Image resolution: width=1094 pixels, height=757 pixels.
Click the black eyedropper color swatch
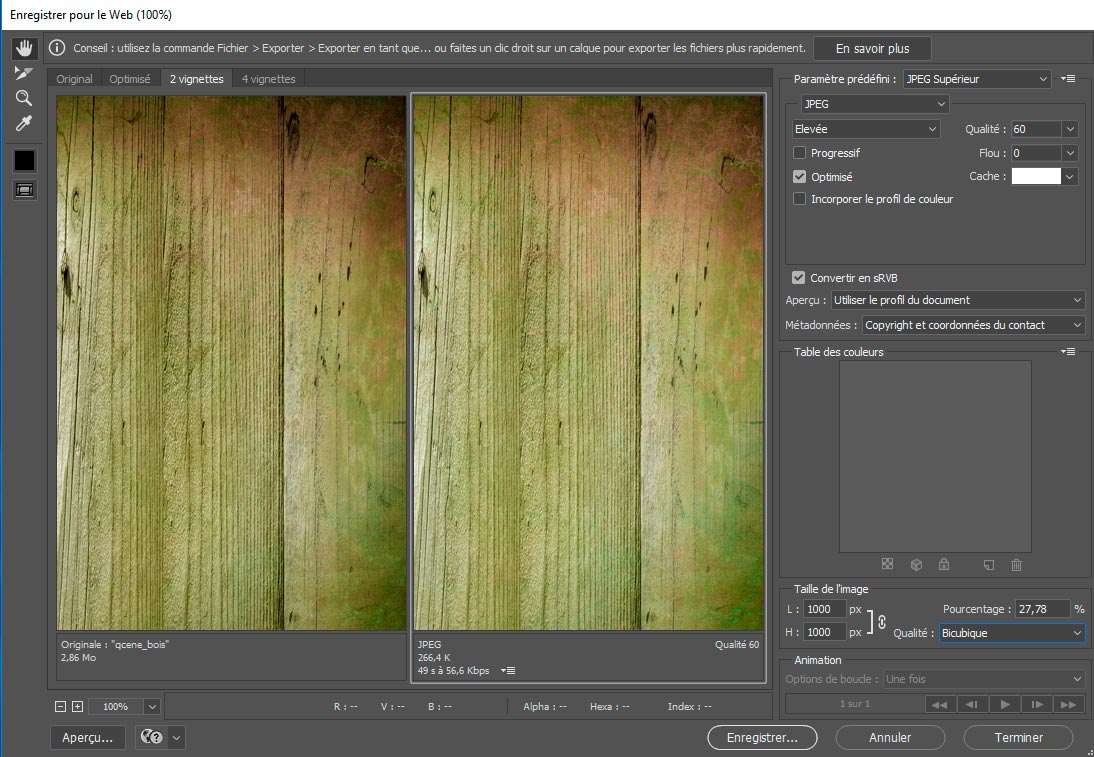coord(24,160)
